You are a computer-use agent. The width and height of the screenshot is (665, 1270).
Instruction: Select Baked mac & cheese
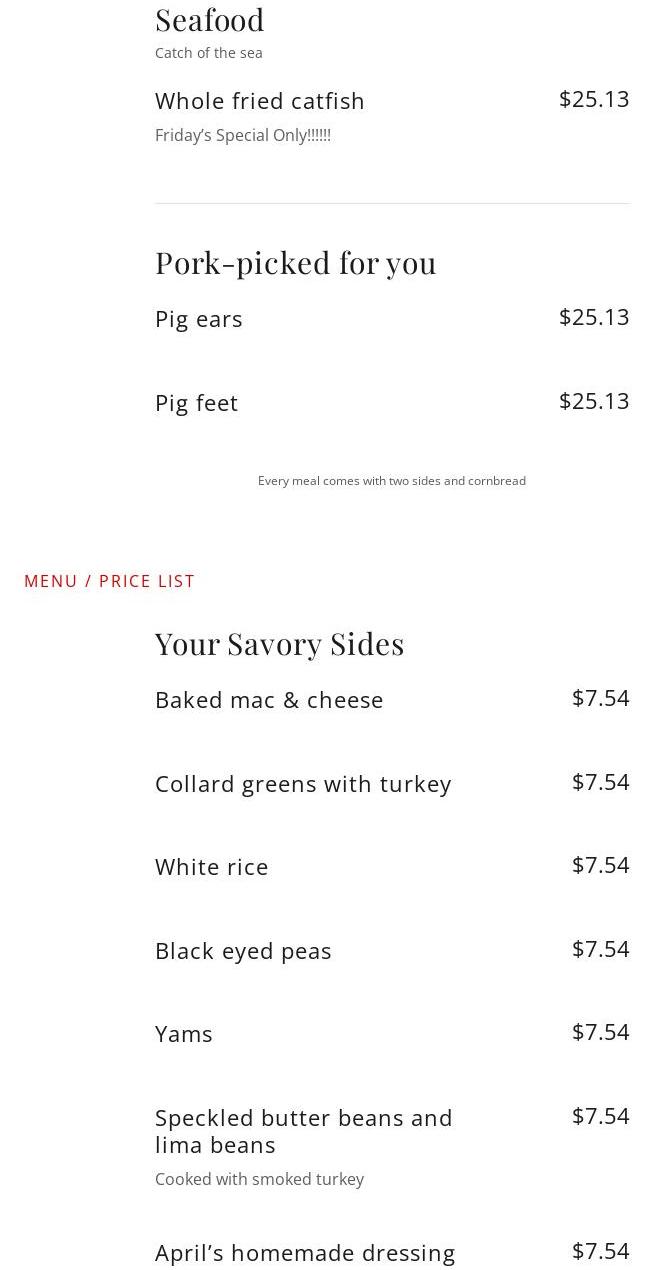click(x=269, y=700)
